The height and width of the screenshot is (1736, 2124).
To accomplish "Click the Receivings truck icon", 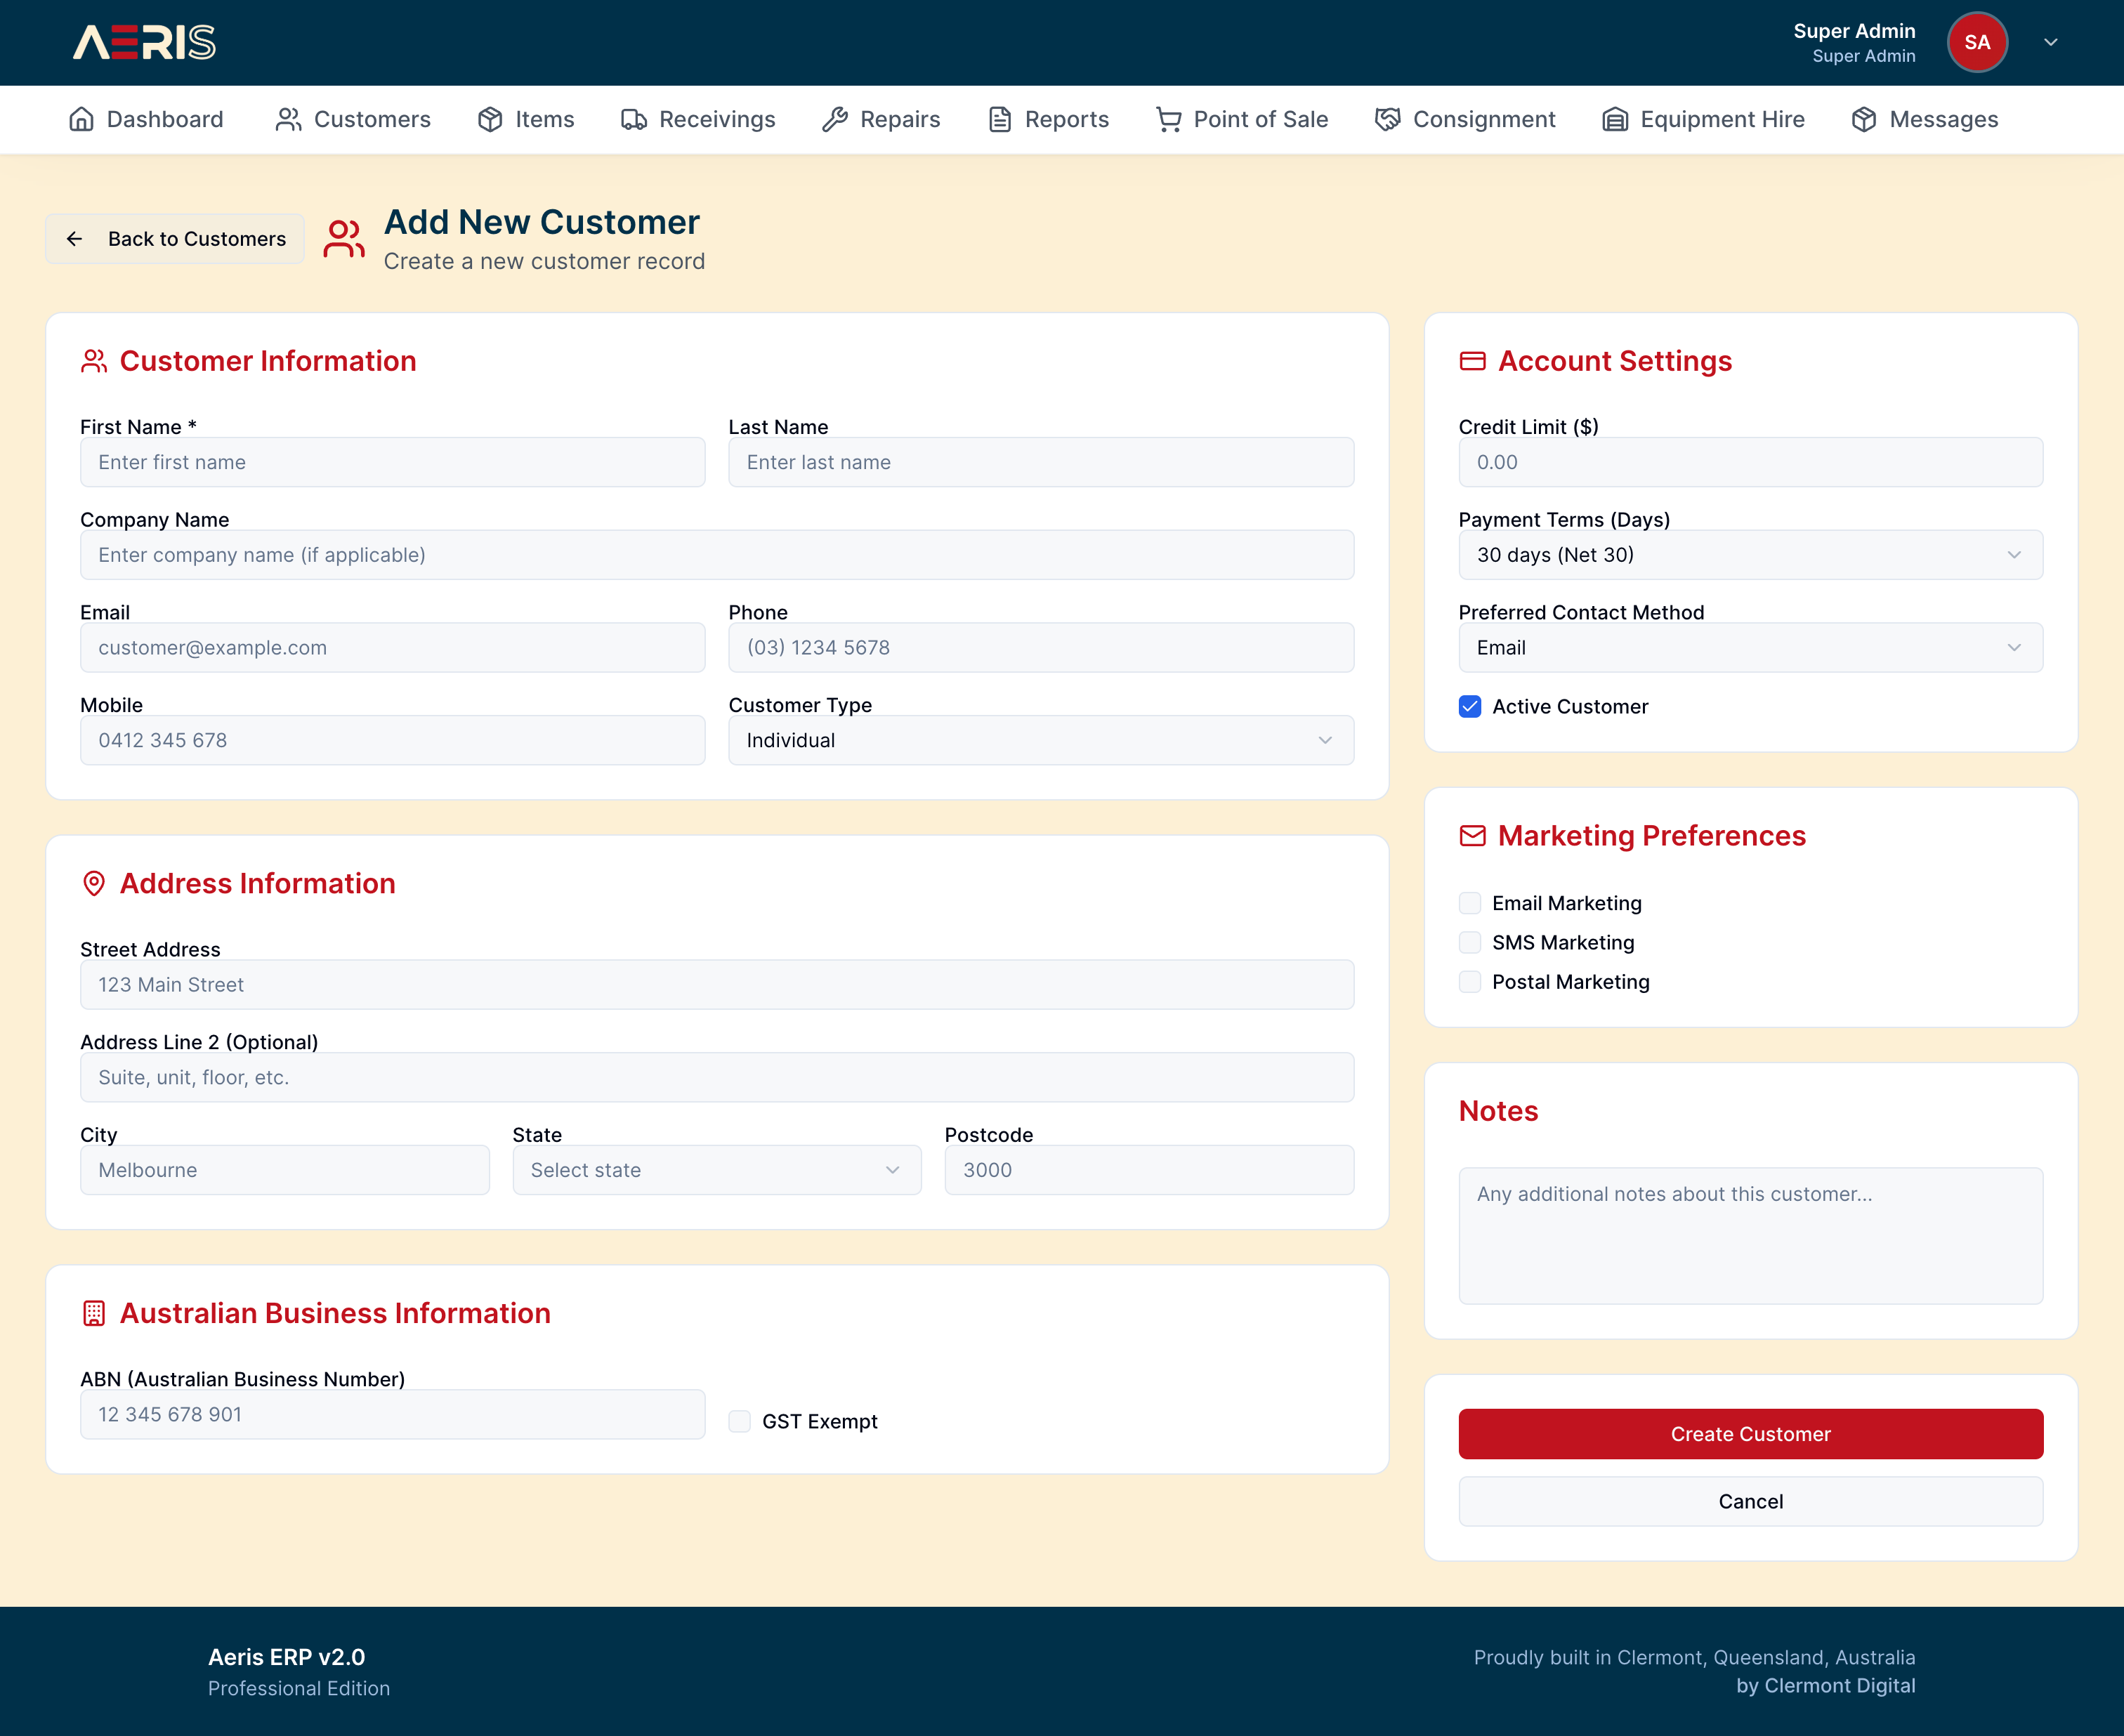I will 633,120.
